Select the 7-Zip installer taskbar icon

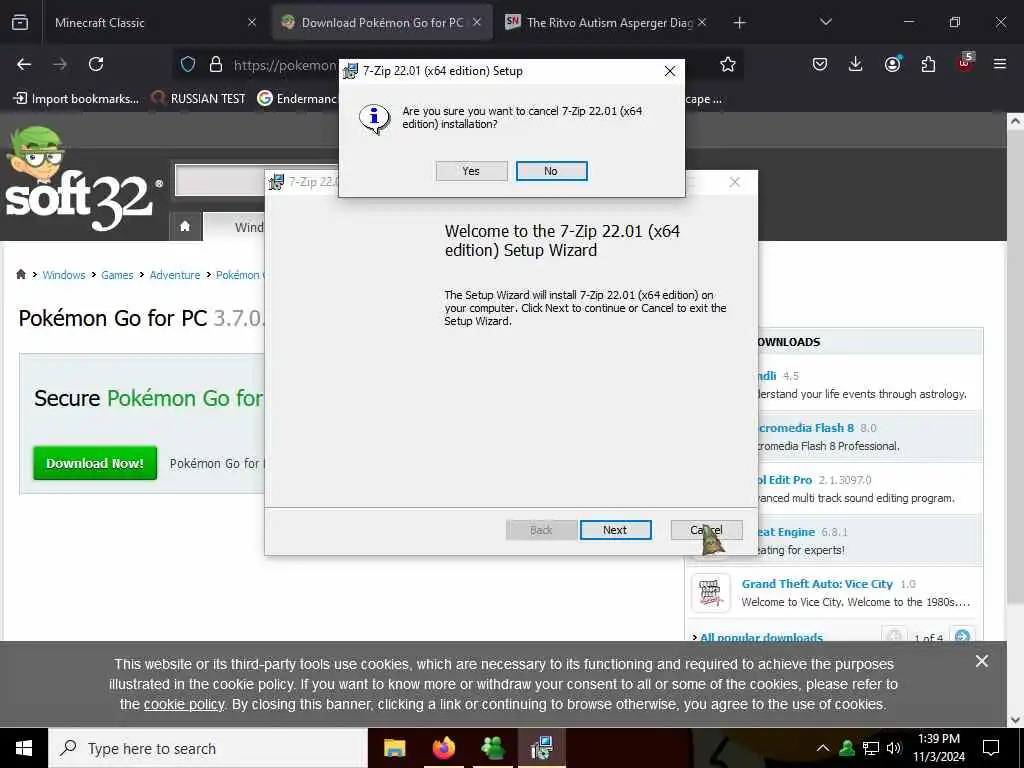click(542, 748)
